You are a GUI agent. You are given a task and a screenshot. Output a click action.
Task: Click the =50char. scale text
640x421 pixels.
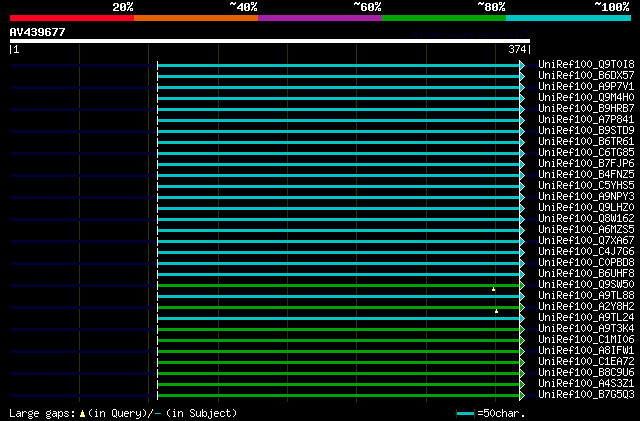pos(501,413)
